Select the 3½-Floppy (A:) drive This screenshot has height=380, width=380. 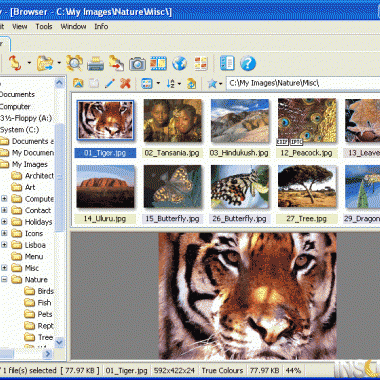click(26, 118)
